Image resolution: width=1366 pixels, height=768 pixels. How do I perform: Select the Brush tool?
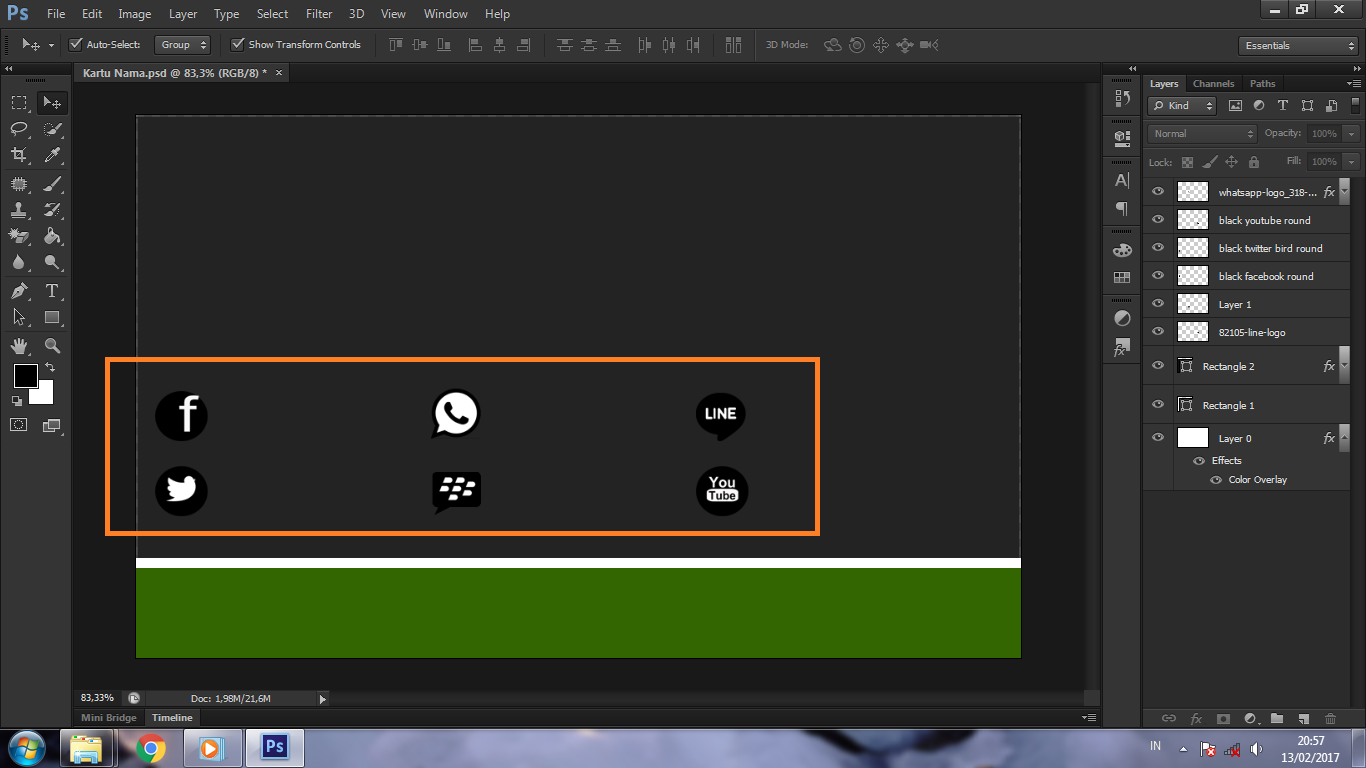click(x=52, y=183)
